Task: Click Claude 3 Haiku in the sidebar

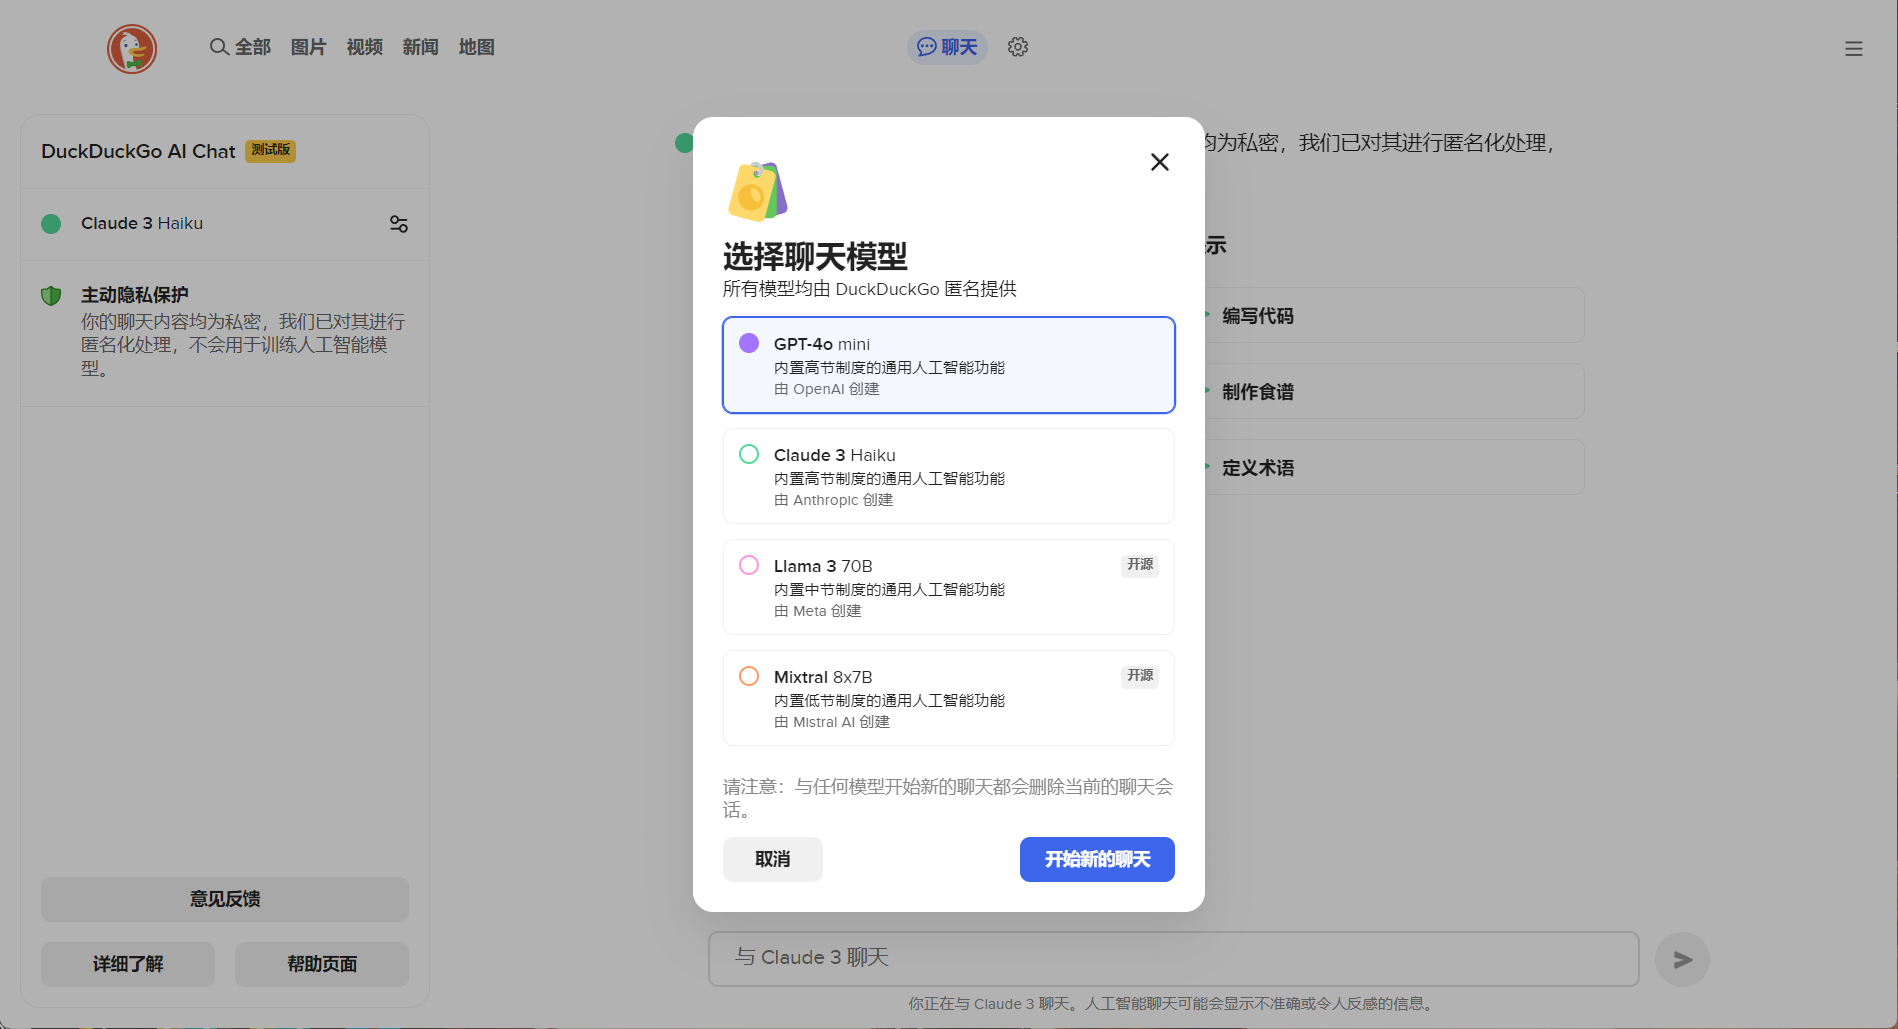Action: (x=142, y=223)
